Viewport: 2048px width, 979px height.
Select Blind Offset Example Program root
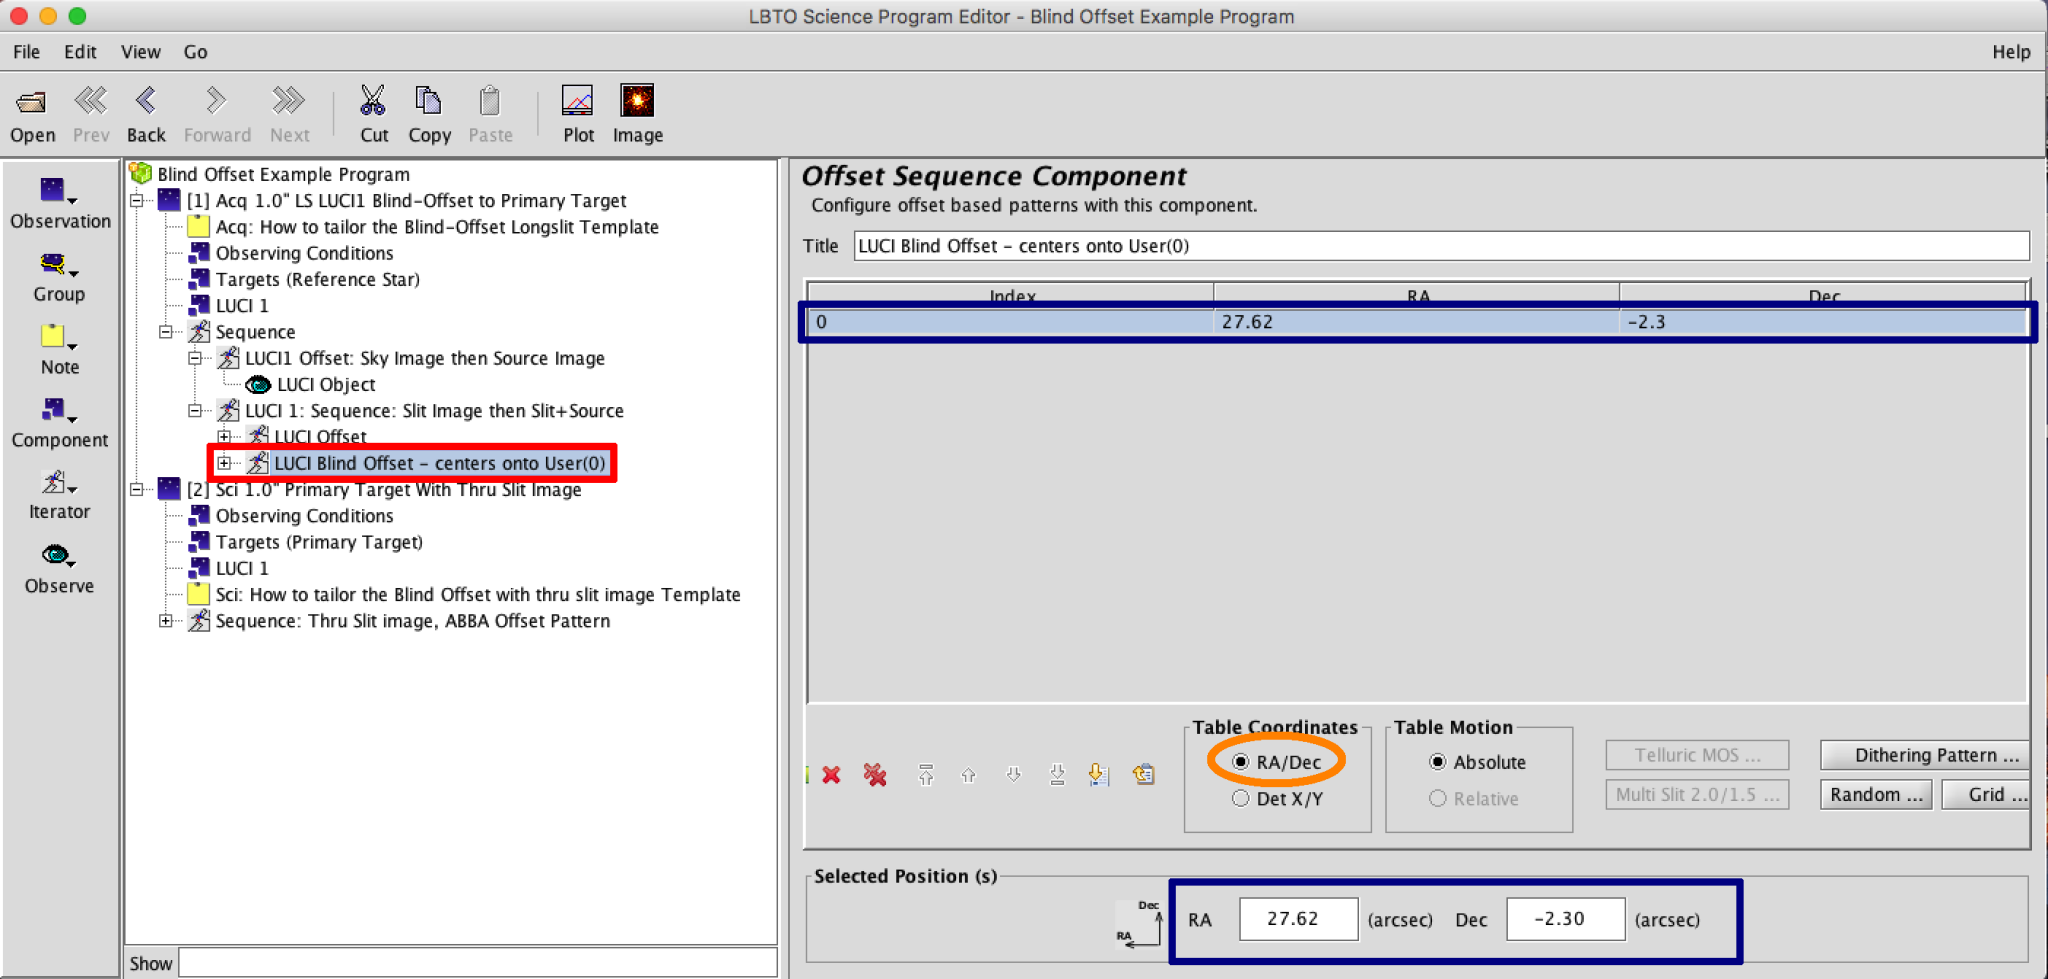(x=283, y=174)
